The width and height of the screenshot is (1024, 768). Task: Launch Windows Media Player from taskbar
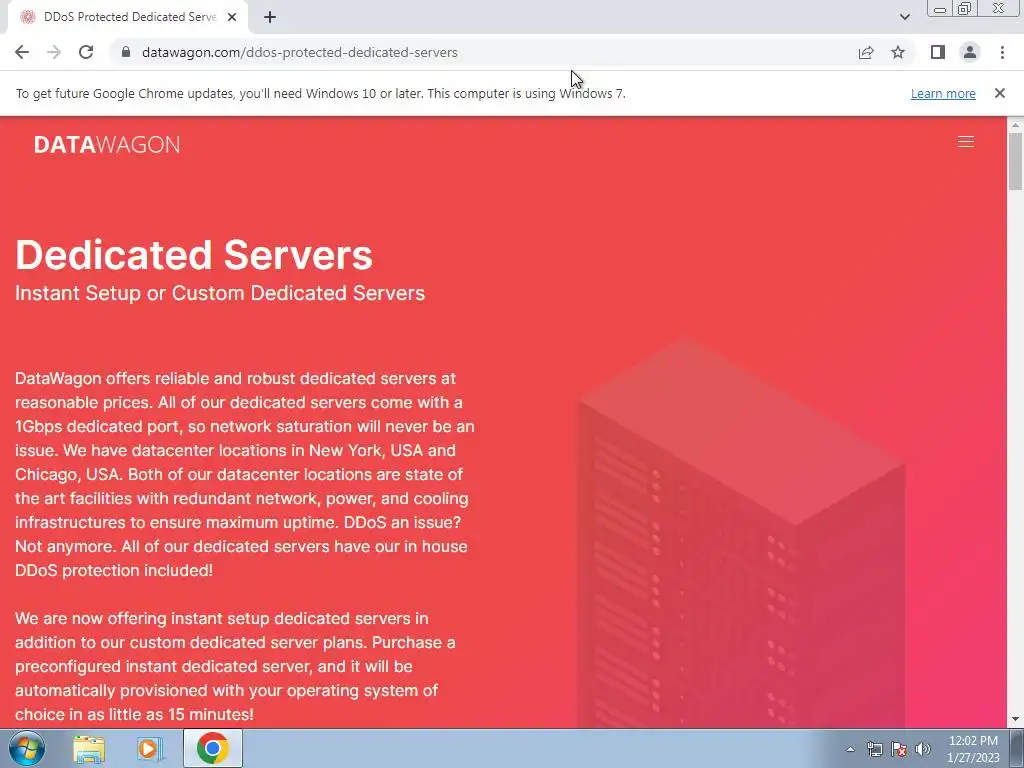(x=150, y=749)
